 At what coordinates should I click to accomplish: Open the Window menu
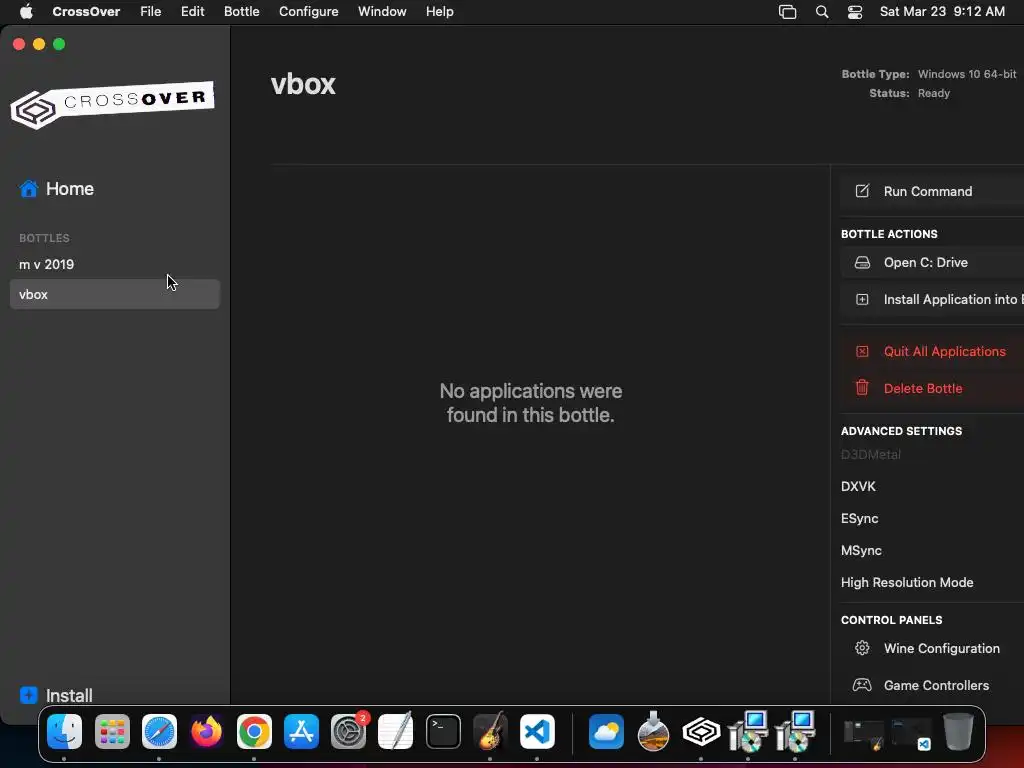coord(382,11)
